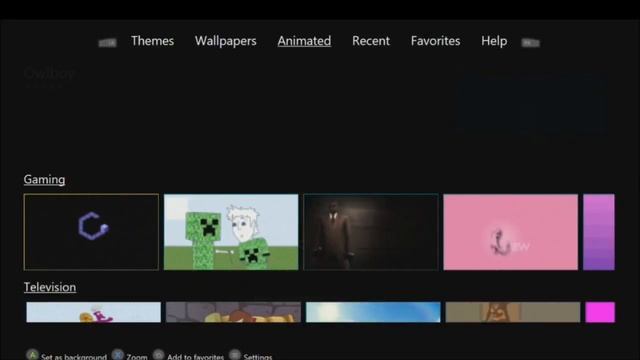Click the blue X button icon
The width and height of the screenshot is (640, 360).
tap(118, 355)
